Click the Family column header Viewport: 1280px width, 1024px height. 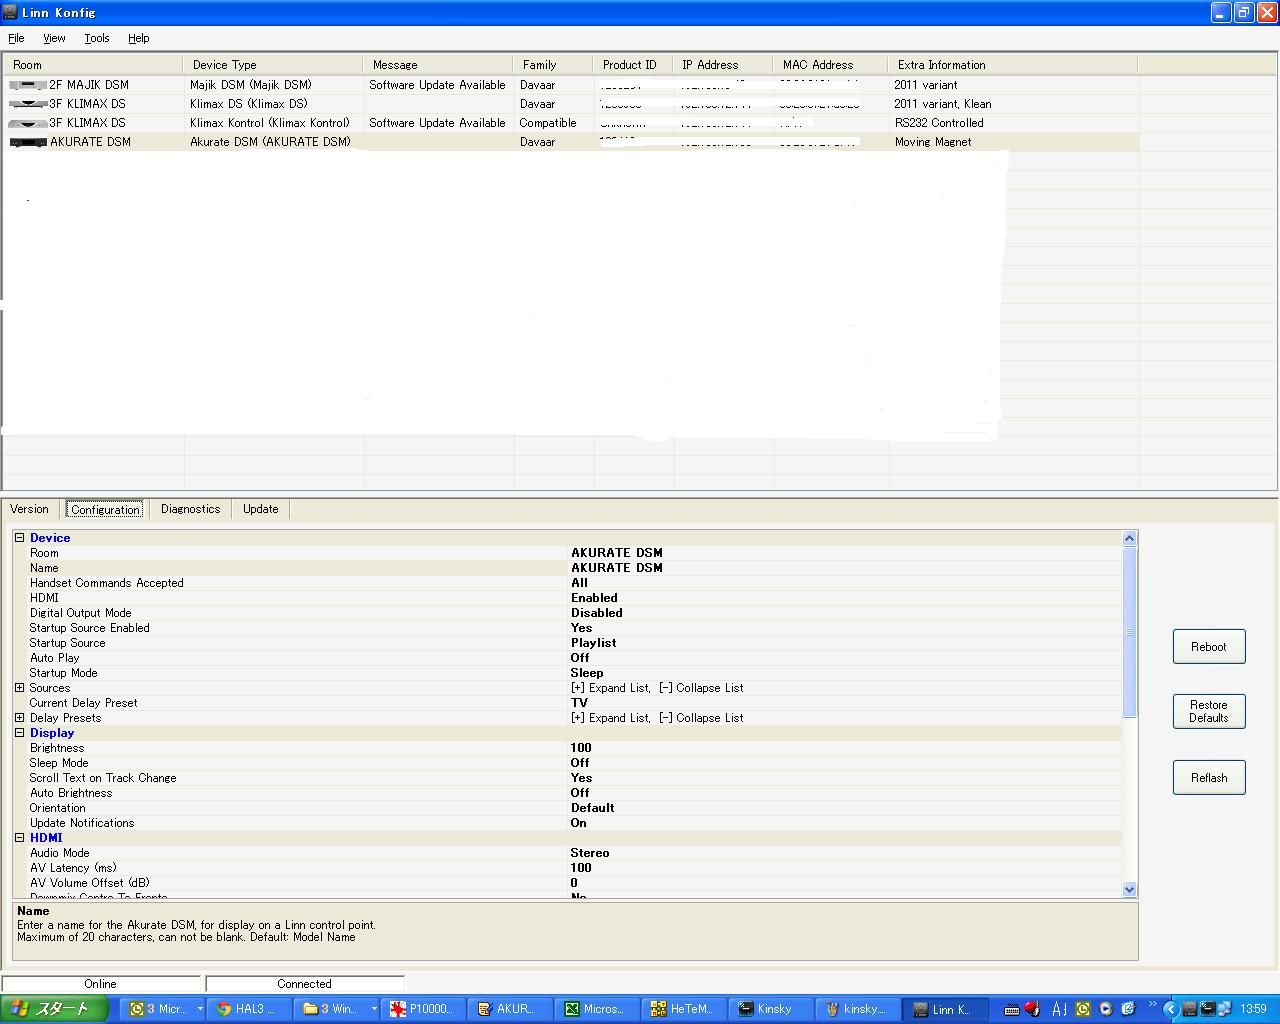tap(553, 65)
